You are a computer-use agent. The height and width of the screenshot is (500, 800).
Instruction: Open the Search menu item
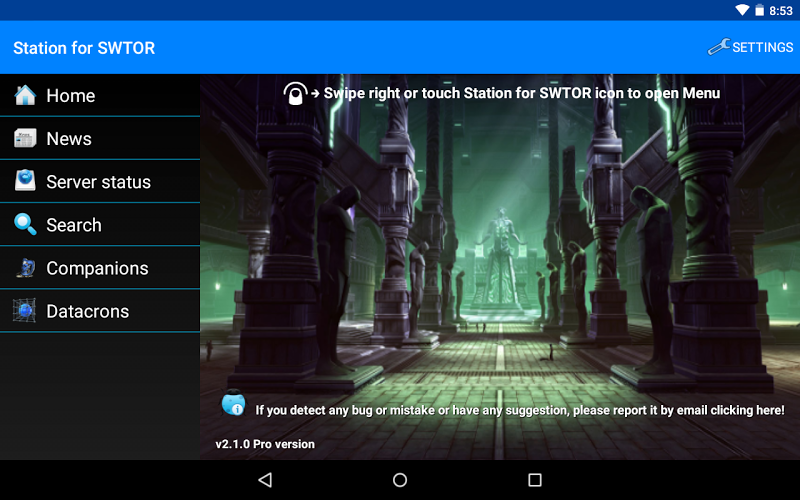100,224
